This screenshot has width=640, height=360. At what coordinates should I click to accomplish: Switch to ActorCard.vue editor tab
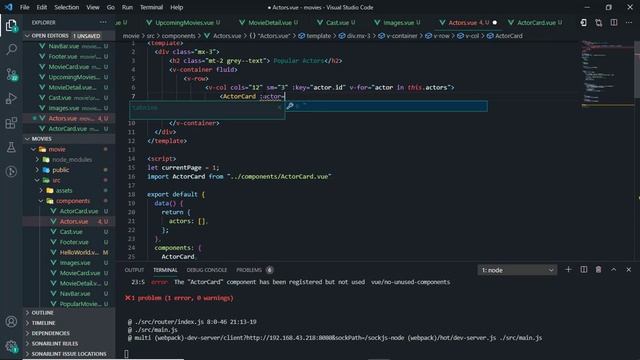[536, 22]
